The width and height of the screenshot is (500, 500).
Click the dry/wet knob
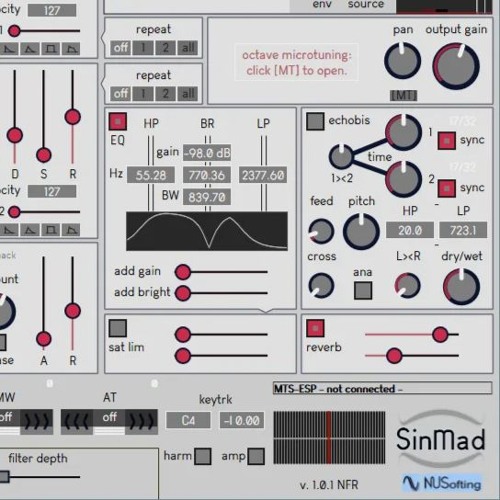click(x=462, y=287)
